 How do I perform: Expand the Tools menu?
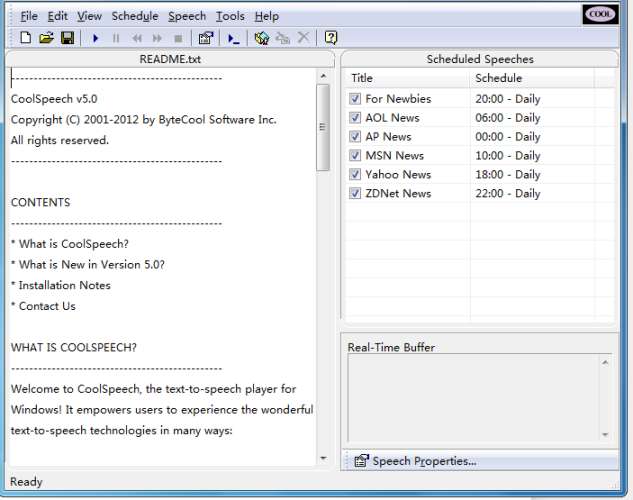230,16
